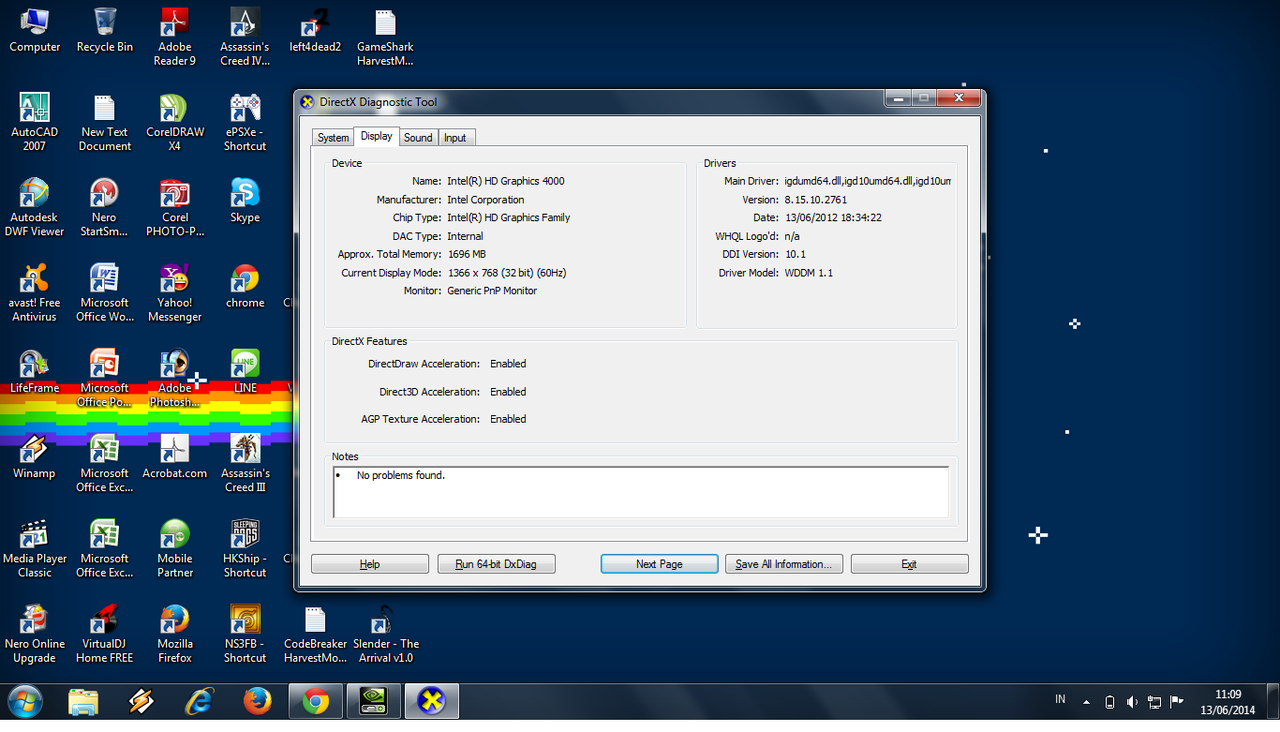The image size is (1280, 732).
Task: Select the Input tab
Action: [455, 138]
